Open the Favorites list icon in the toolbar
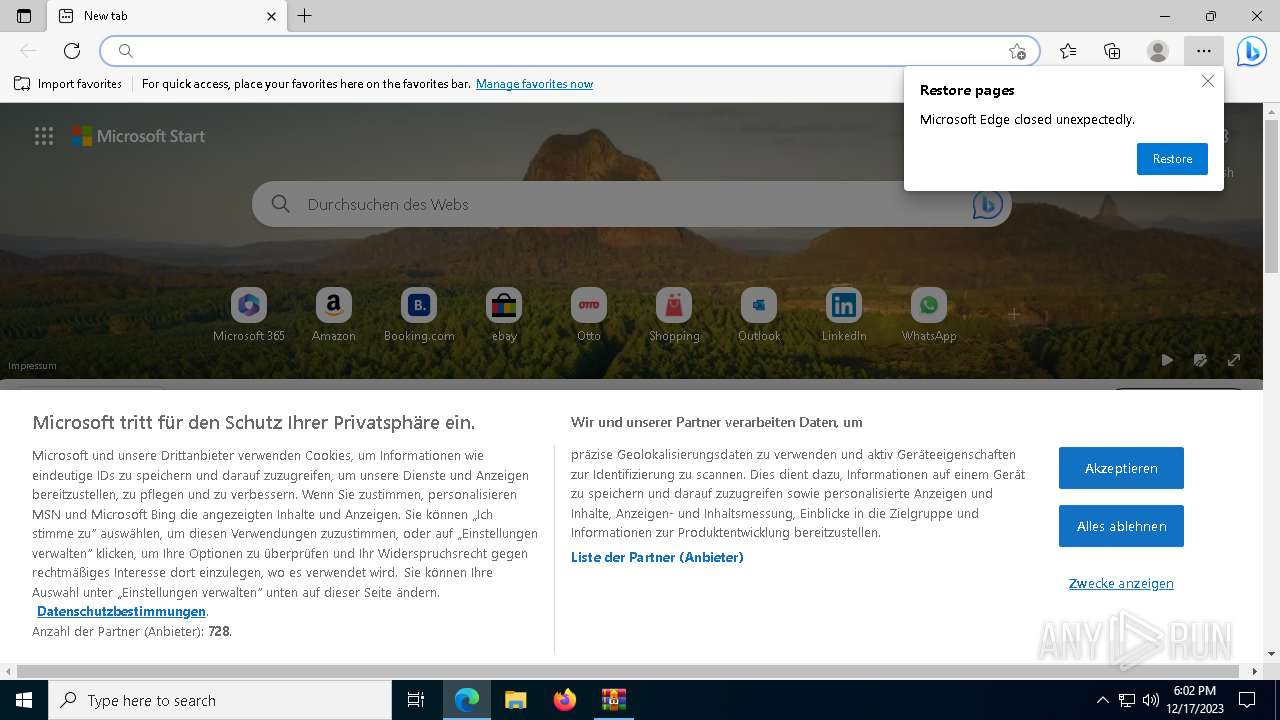 tap(1068, 51)
